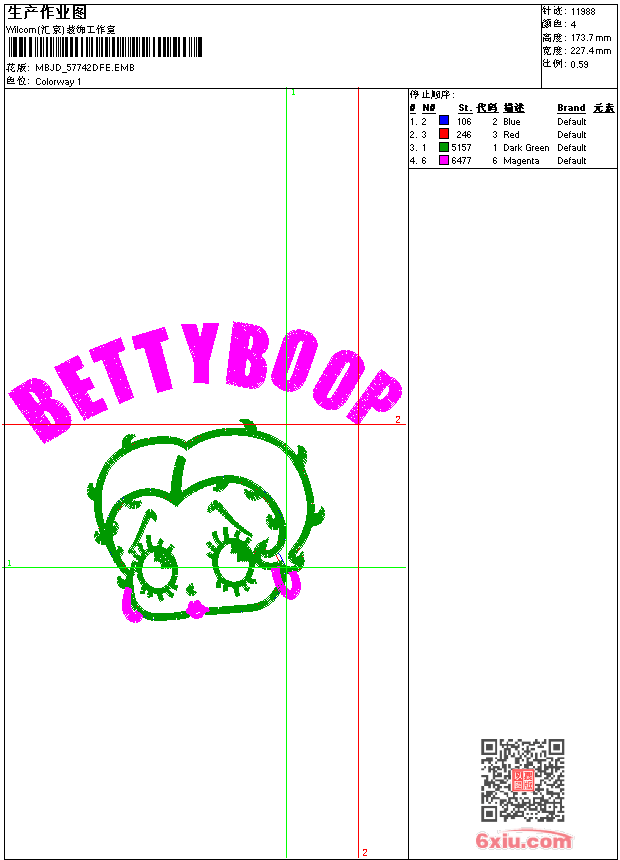This screenshot has width=620, height=860.
Task: Click the stitch count 246 for Red
Action: (464, 134)
